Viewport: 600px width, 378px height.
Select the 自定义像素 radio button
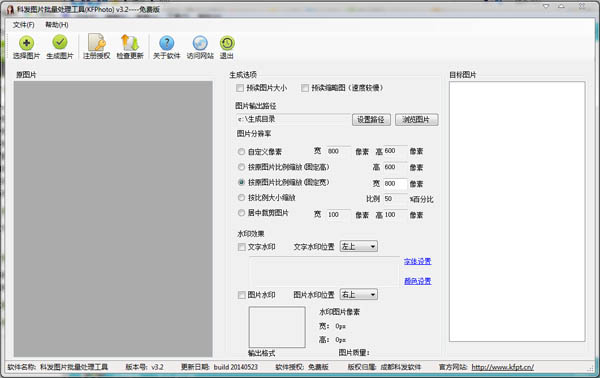[241, 152]
